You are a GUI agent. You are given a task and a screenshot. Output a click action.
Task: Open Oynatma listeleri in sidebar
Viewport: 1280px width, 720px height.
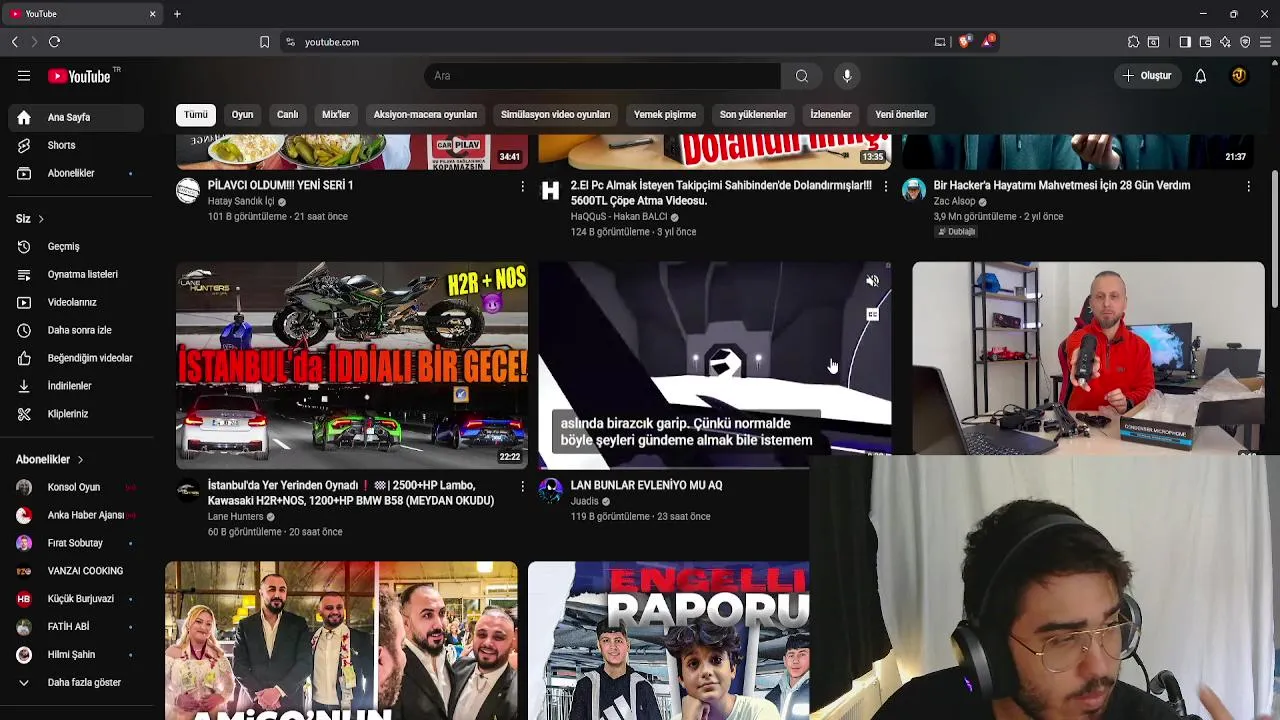tap(75, 274)
